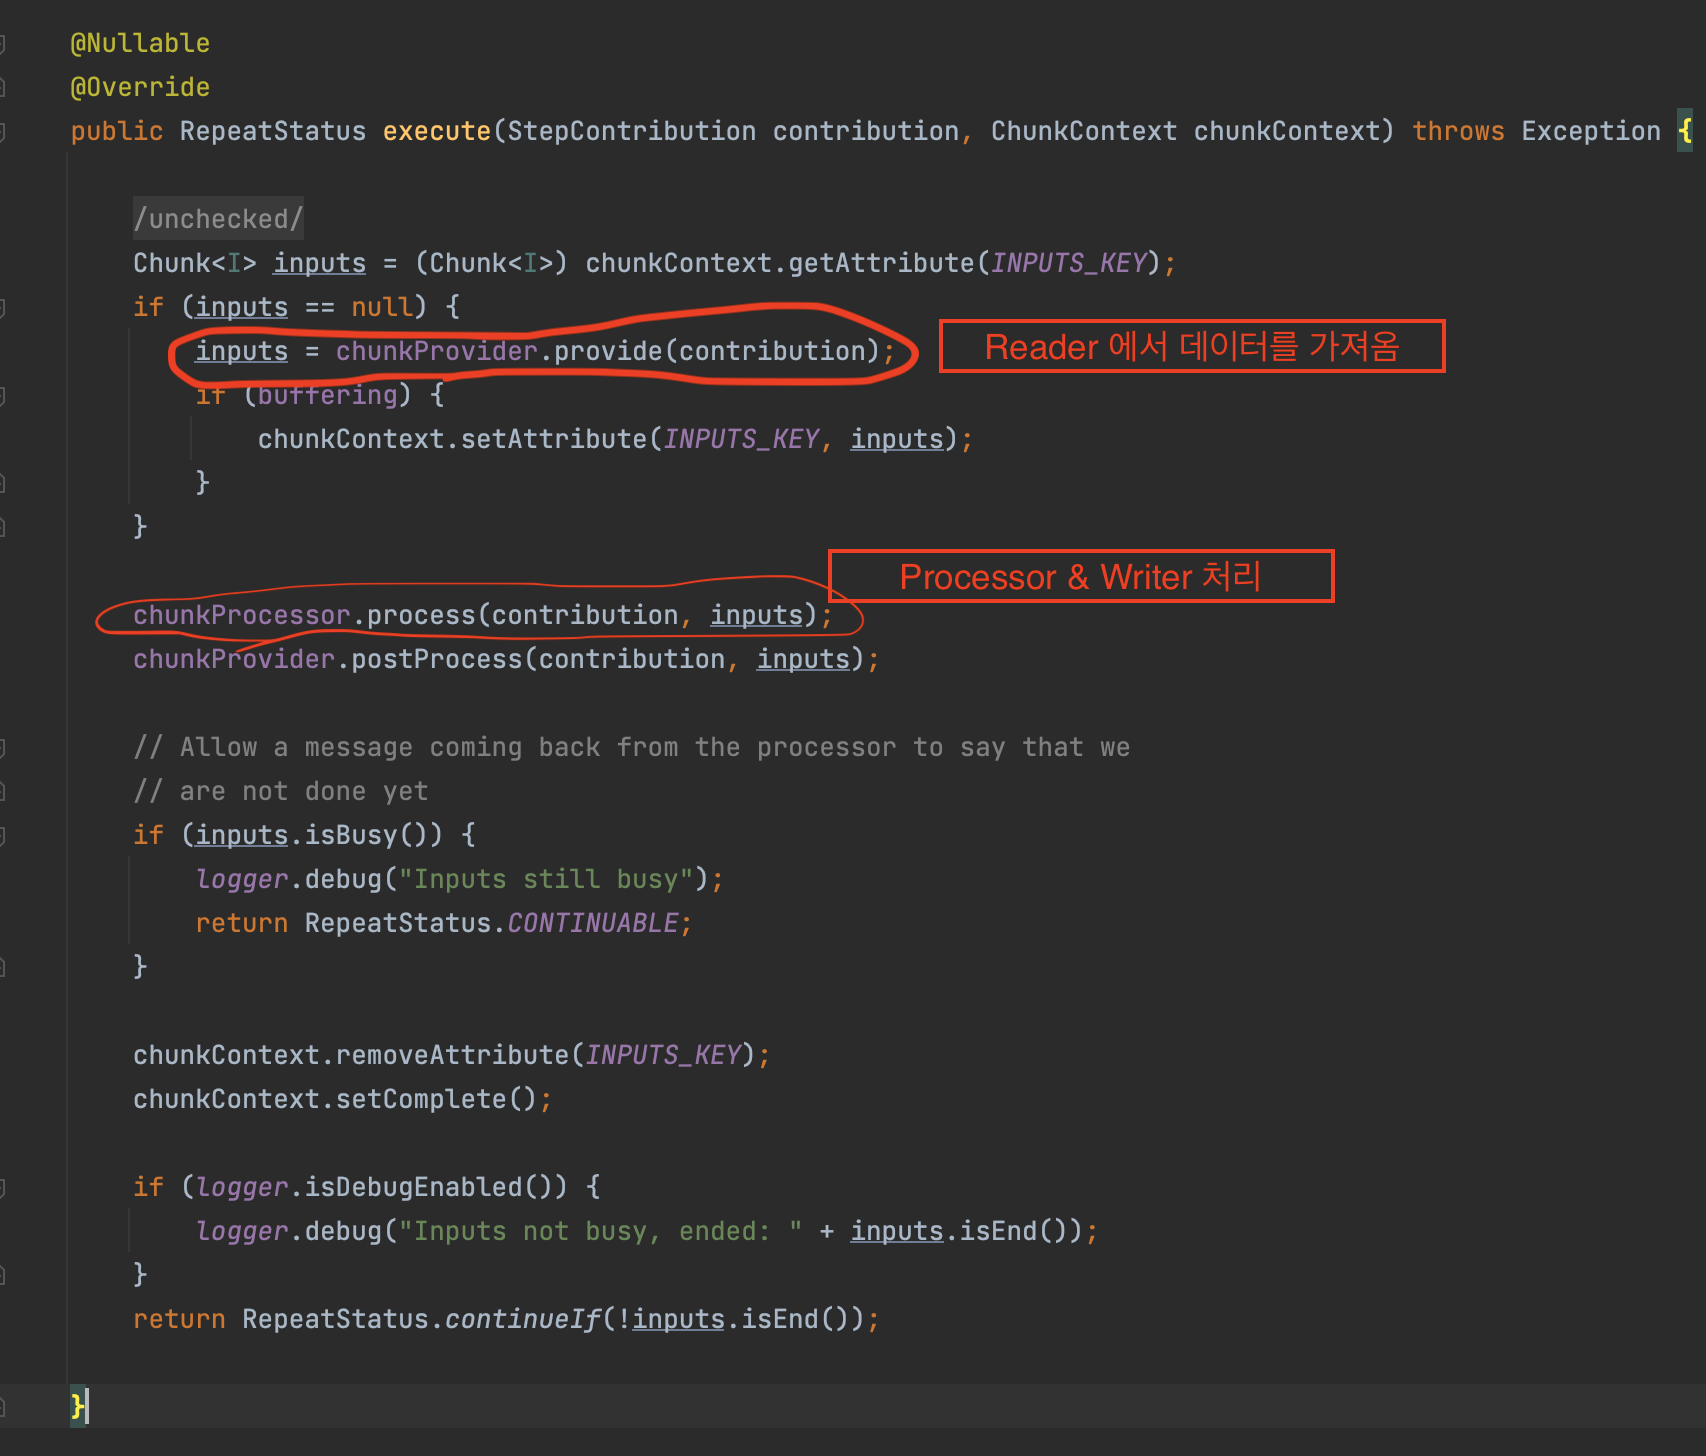This screenshot has width=1706, height=1456.
Task: Click isEnd in the final return line
Action: [x=780, y=1319]
